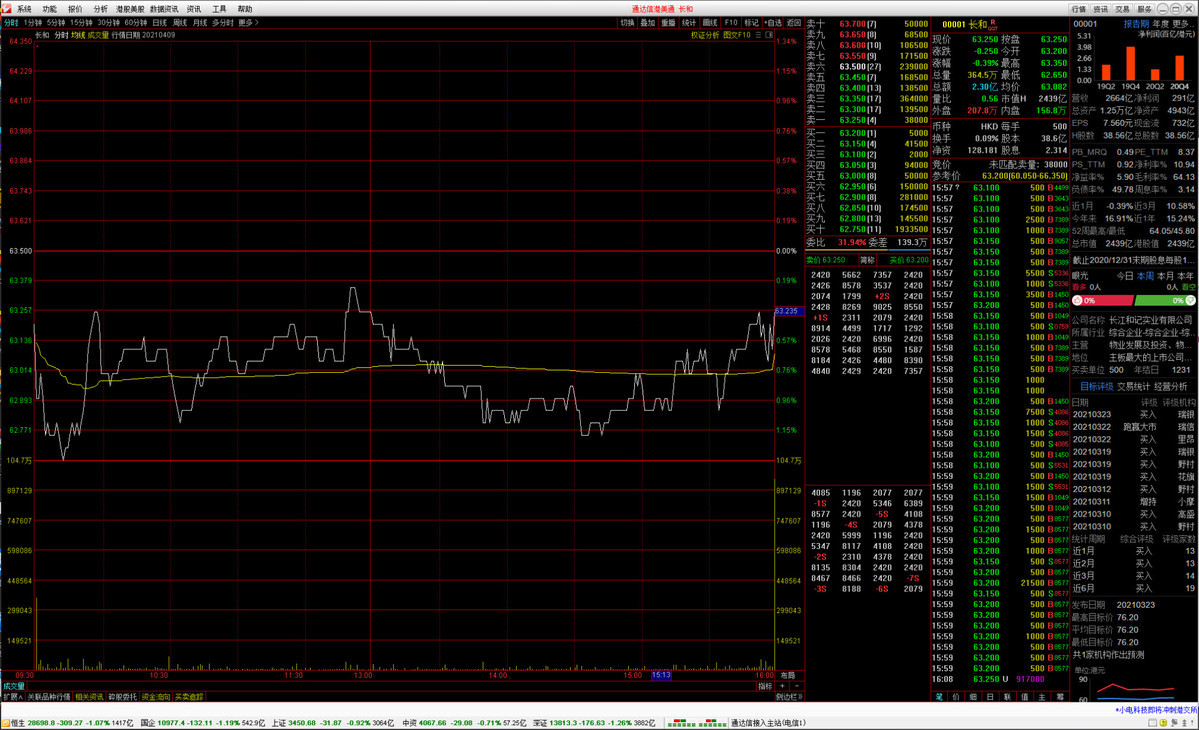Click the red thumbs-up 看多 icon
This screenshot has width=1199, height=730.
click(x=1077, y=300)
